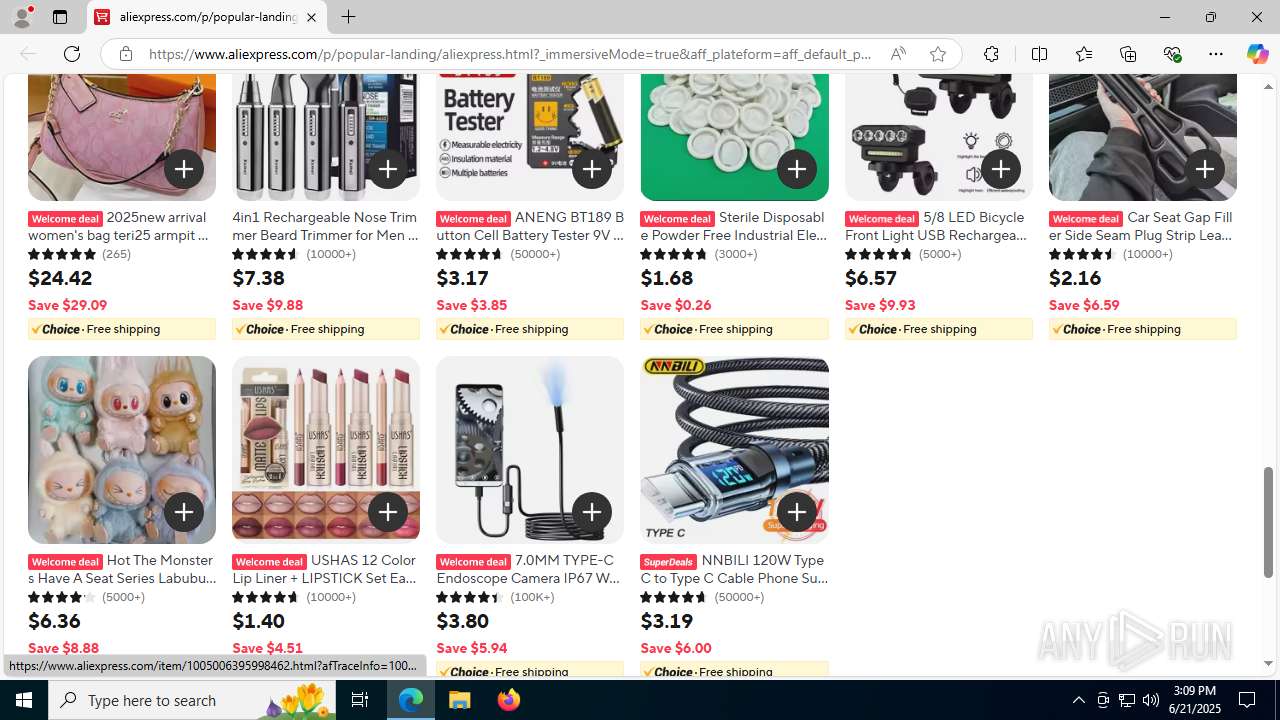Viewport: 1280px width, 720px height.
Task: Select the aliexpress.com browser tab
Action: click(x=207, y=17)
